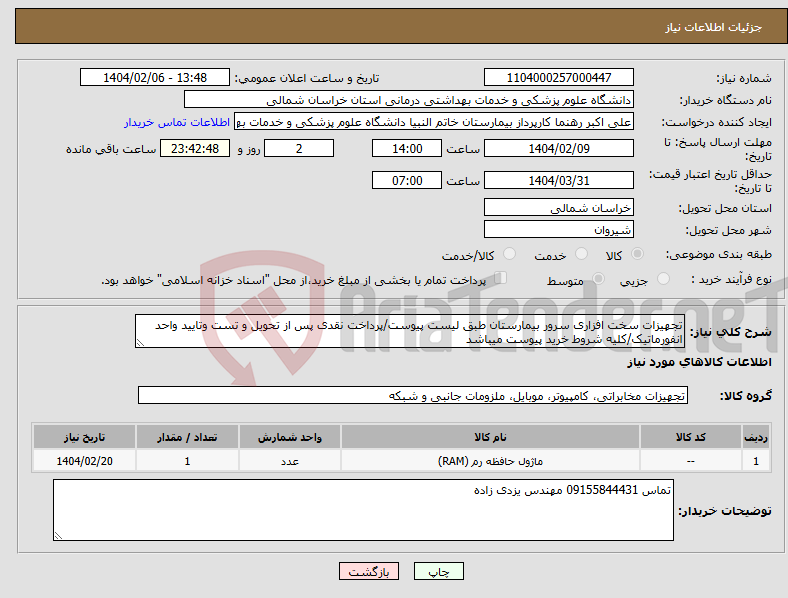Click the remaining days field showing 2
Viewport: 788px width, 598px height.
click(299, 148)
